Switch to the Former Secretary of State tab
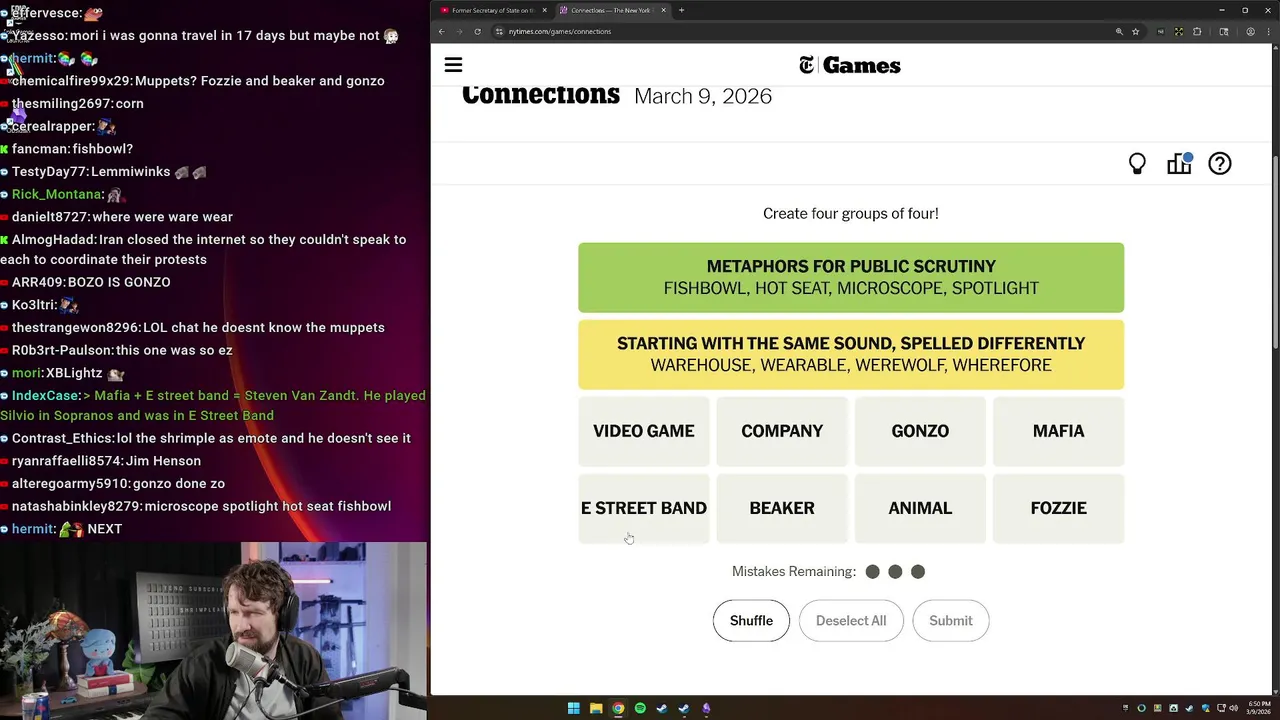1280x720 pixels. tap(493, 10)
